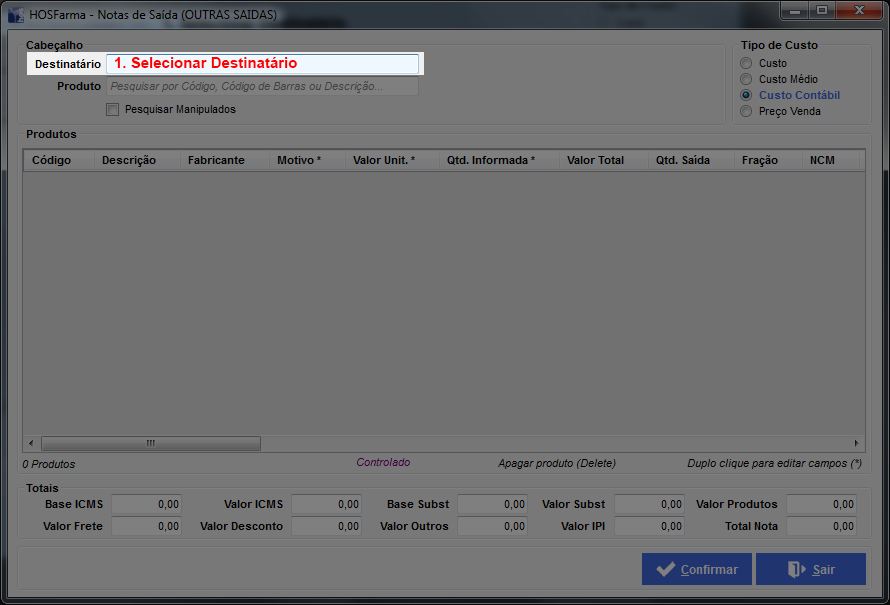Click the Confirmar button

click(697, 569)
